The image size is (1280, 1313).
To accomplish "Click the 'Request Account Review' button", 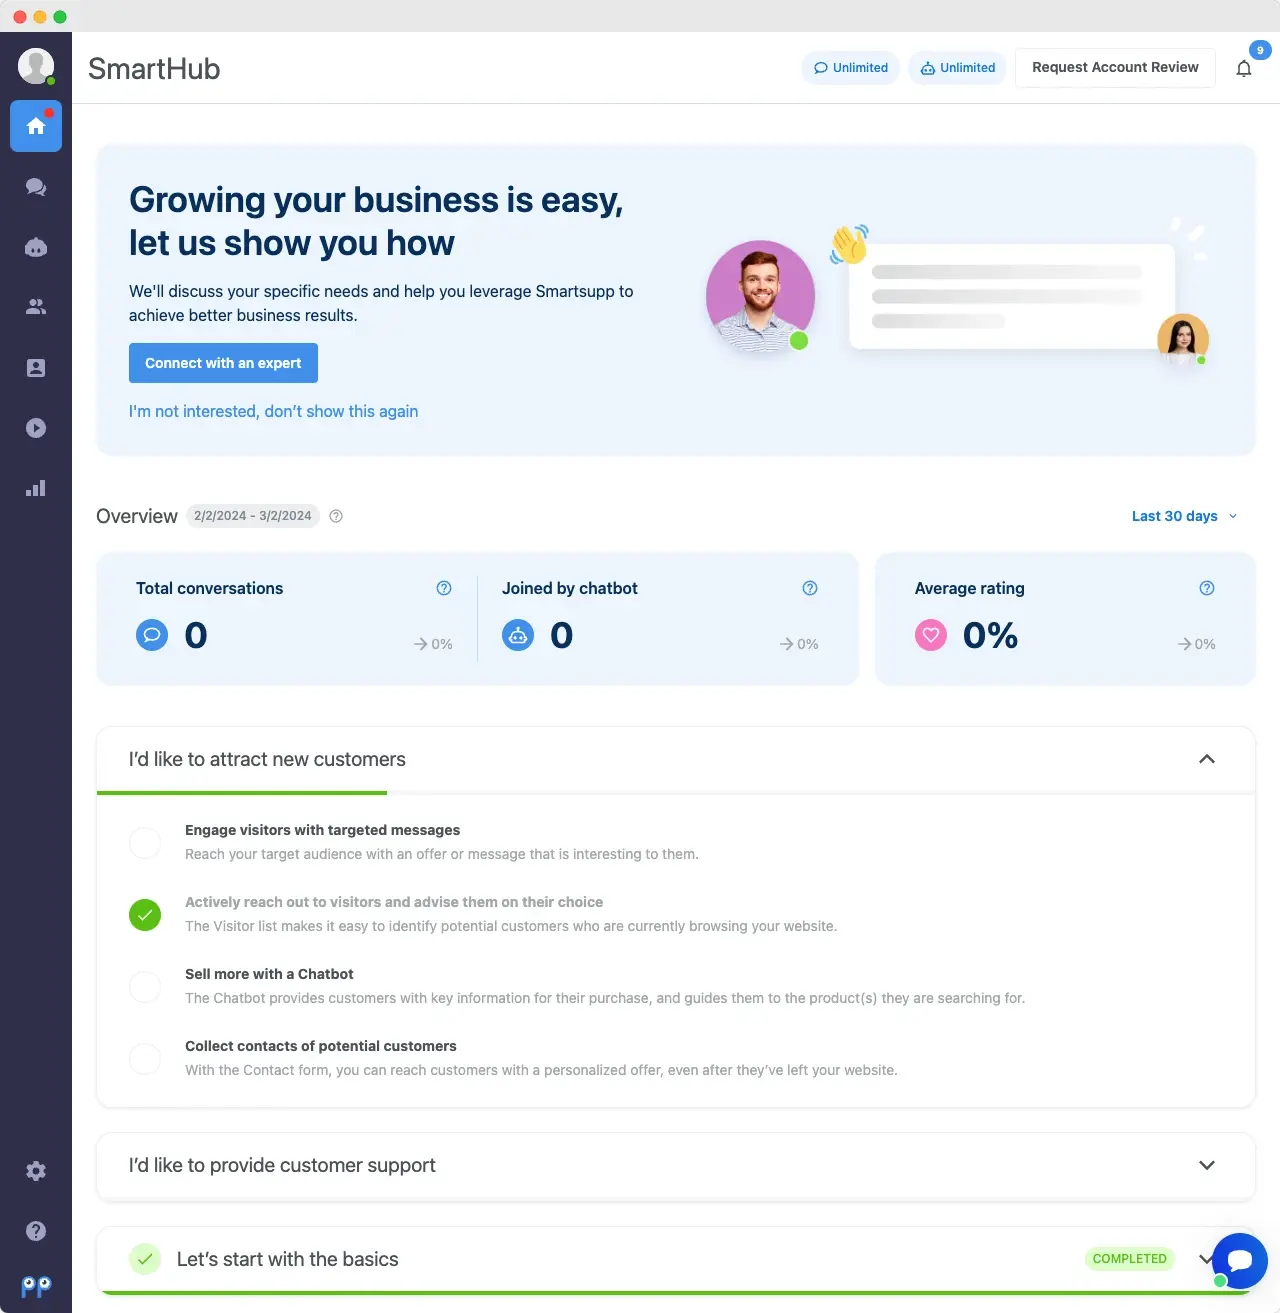I will (x=1114, y=68).
